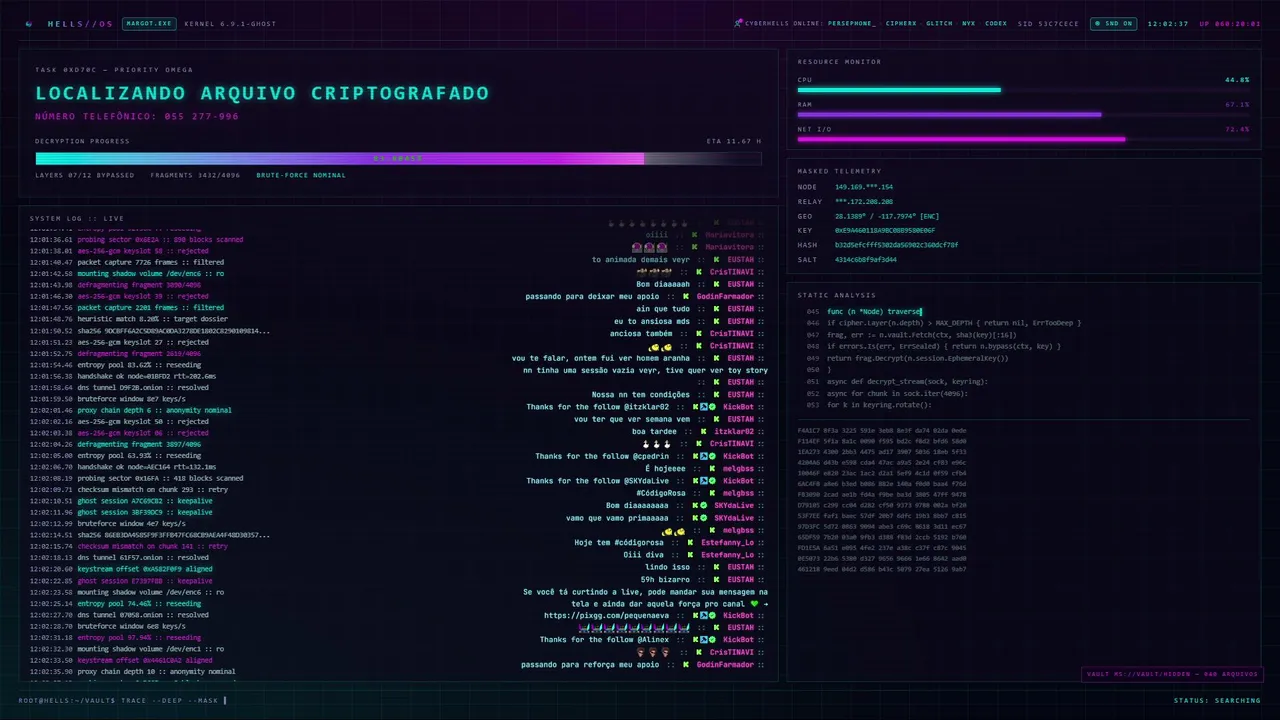Click the decryption progress bar
This screenshot has width=1280, height=720.
398,158
